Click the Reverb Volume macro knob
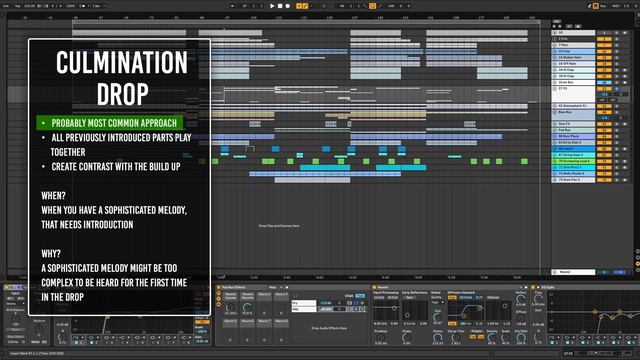The image size is (640, 360). click(x=230, y=308)
